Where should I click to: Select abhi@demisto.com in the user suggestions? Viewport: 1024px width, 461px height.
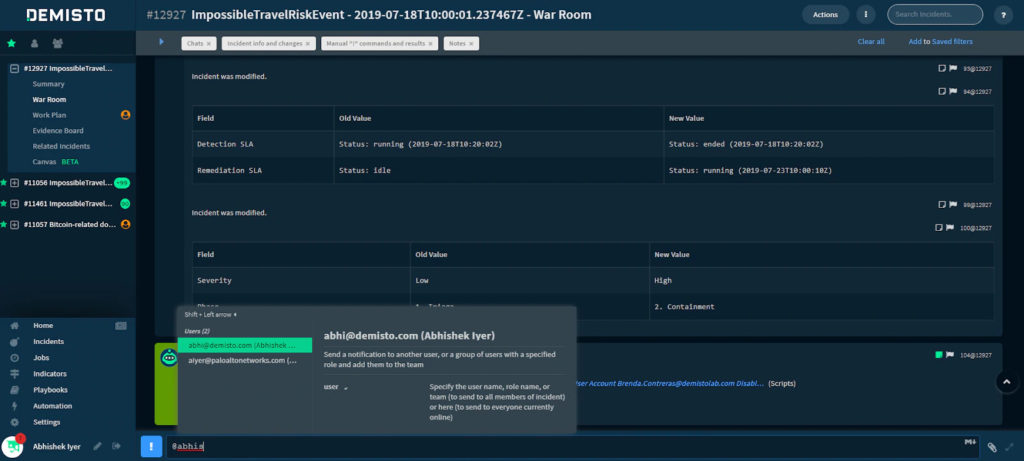[245, 345]
